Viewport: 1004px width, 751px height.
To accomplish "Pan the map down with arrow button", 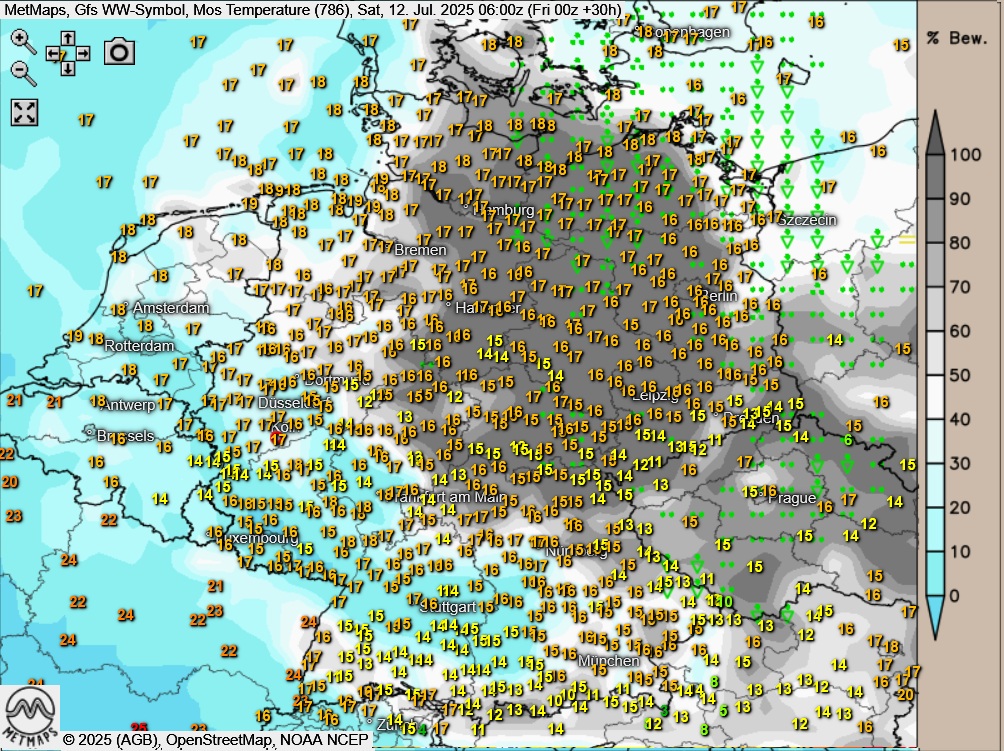I will coord(67,68).
